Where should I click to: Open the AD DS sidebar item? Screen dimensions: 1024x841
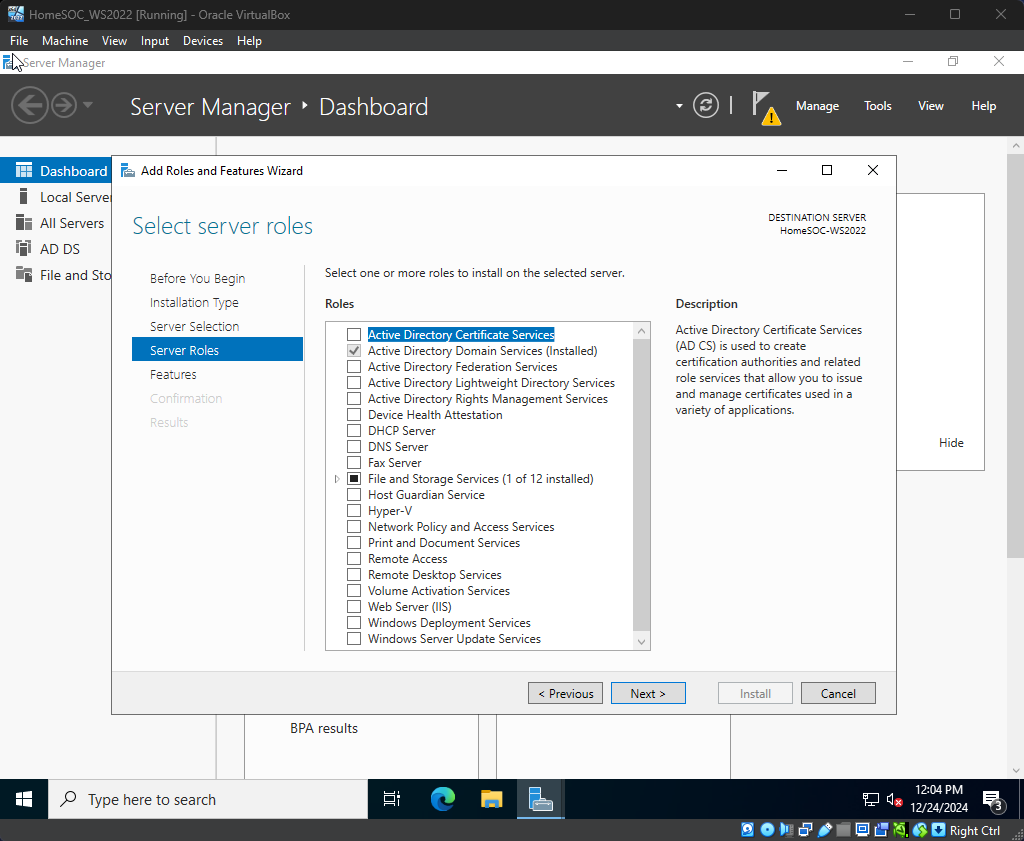point(59,249)
